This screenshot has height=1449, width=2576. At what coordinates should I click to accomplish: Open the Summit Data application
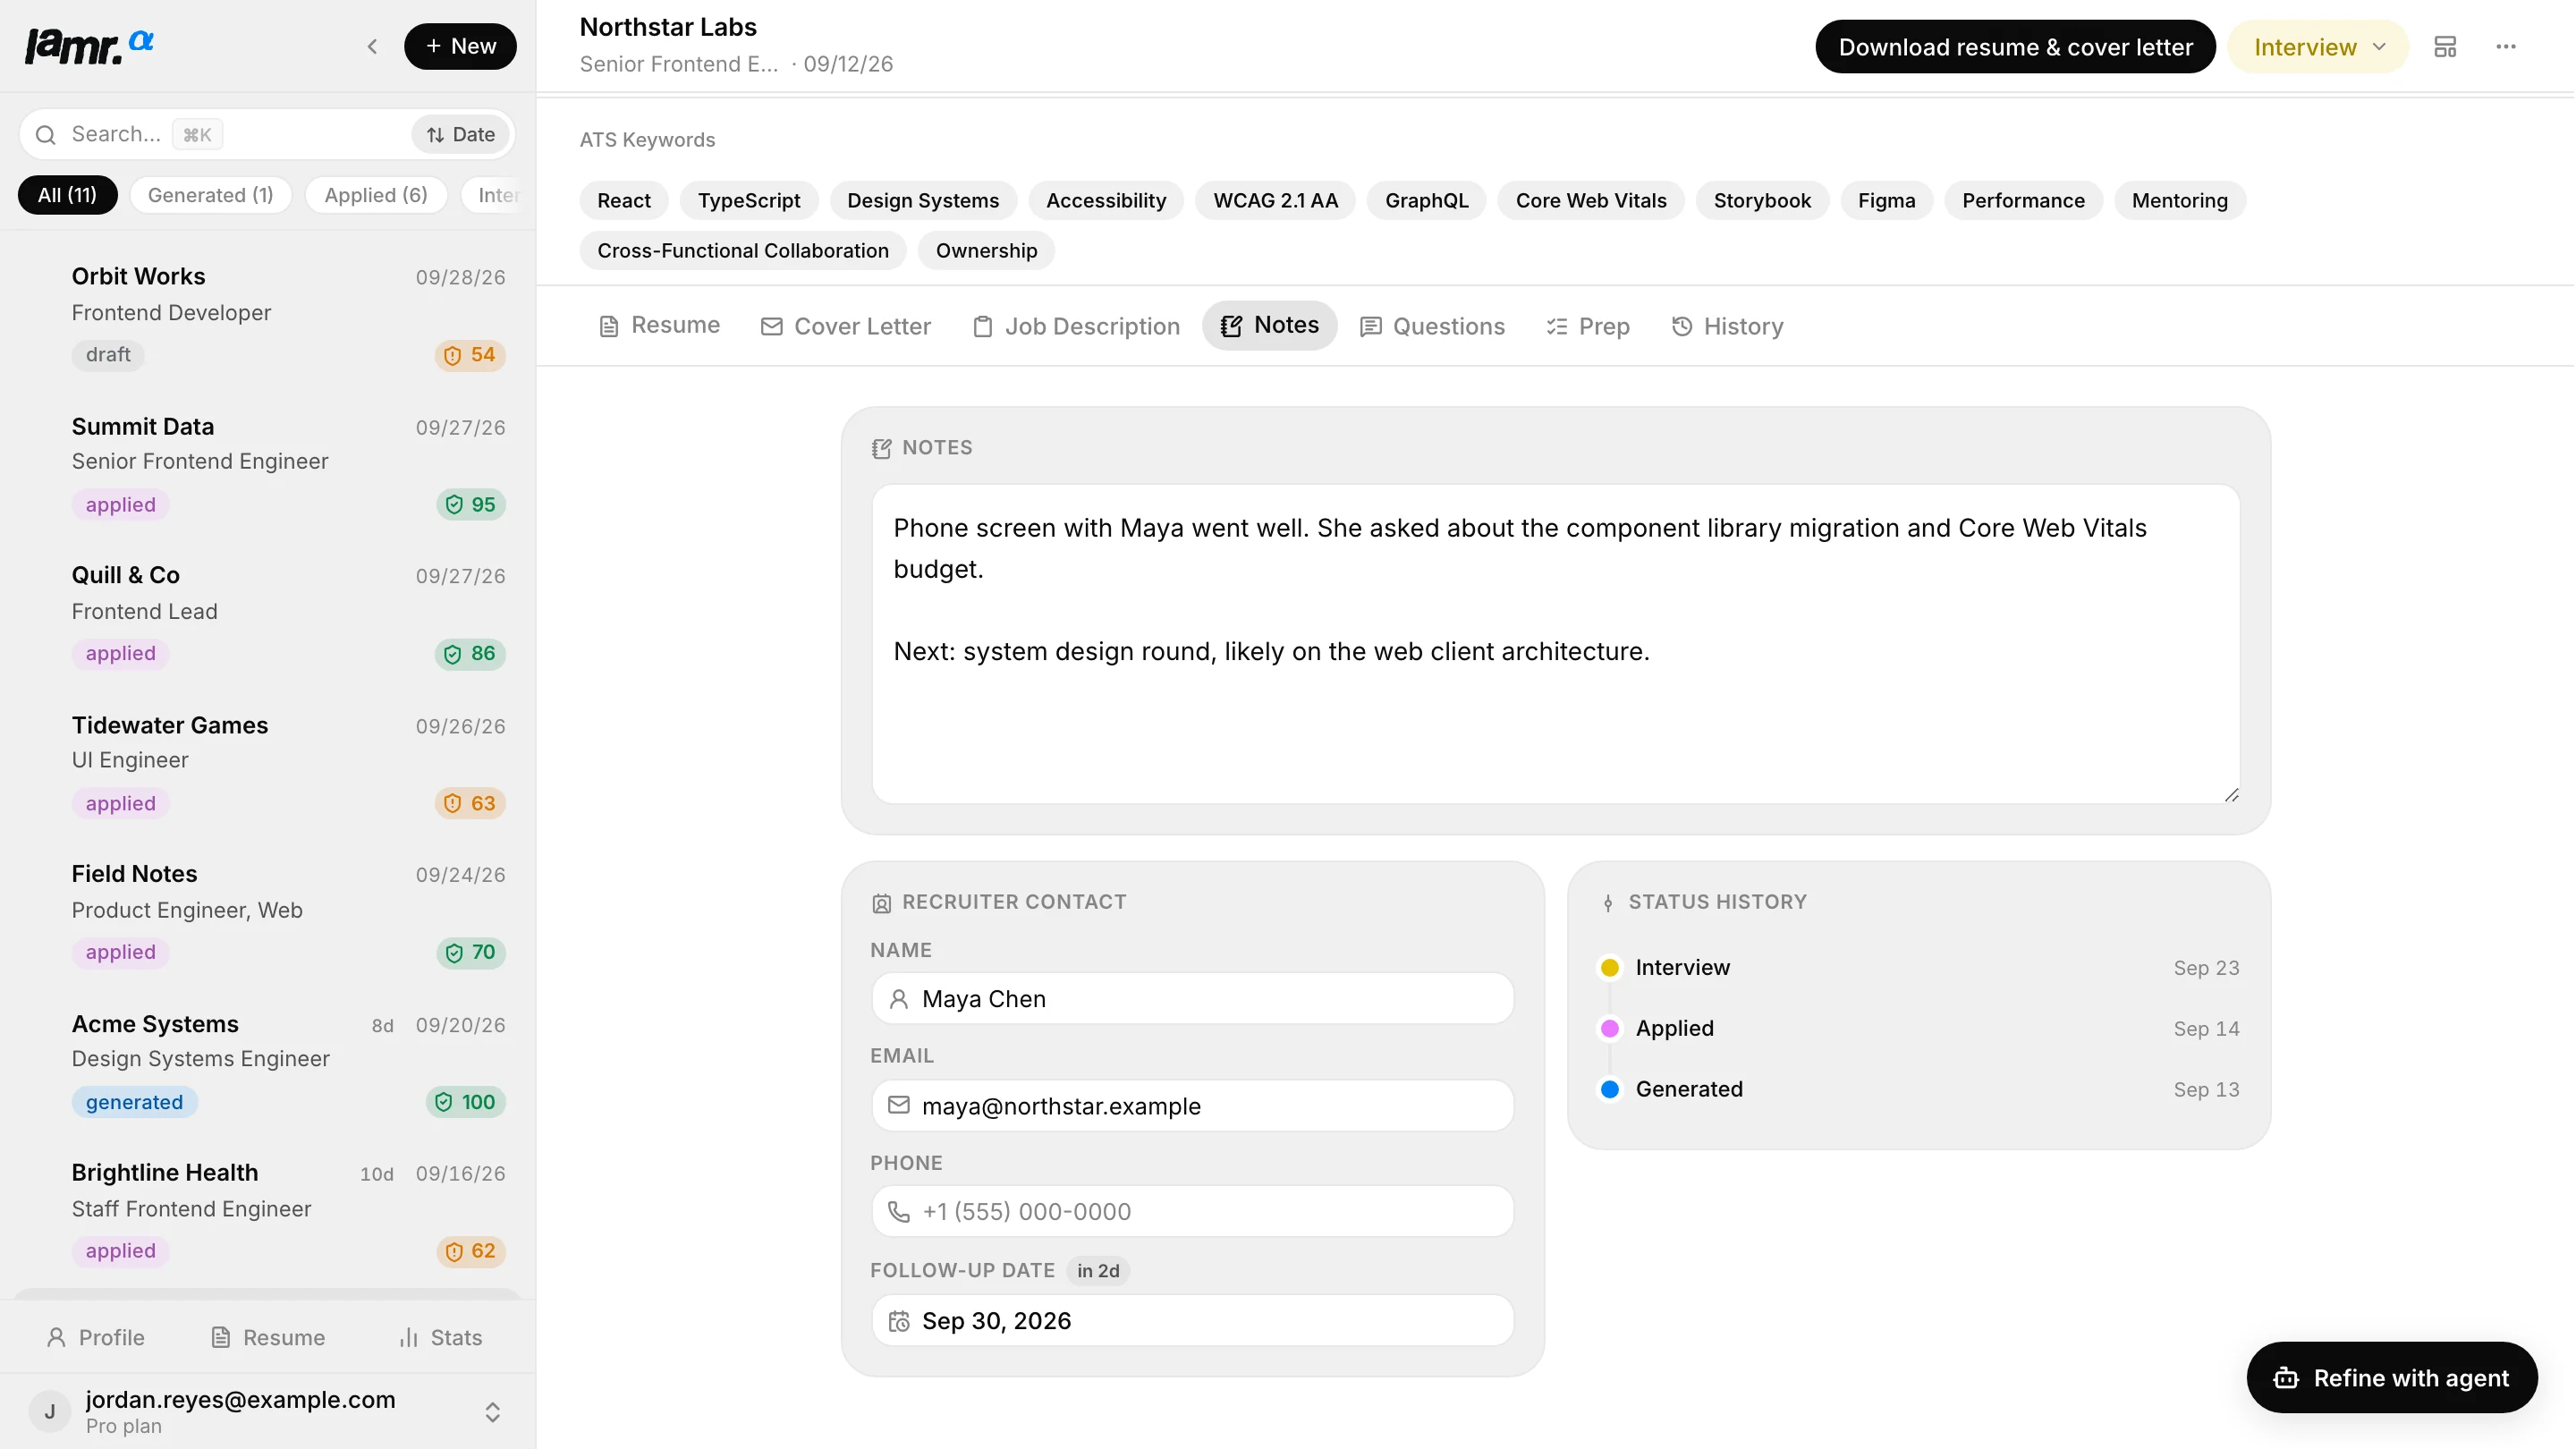pyautogui.click(x=268, y=465)
